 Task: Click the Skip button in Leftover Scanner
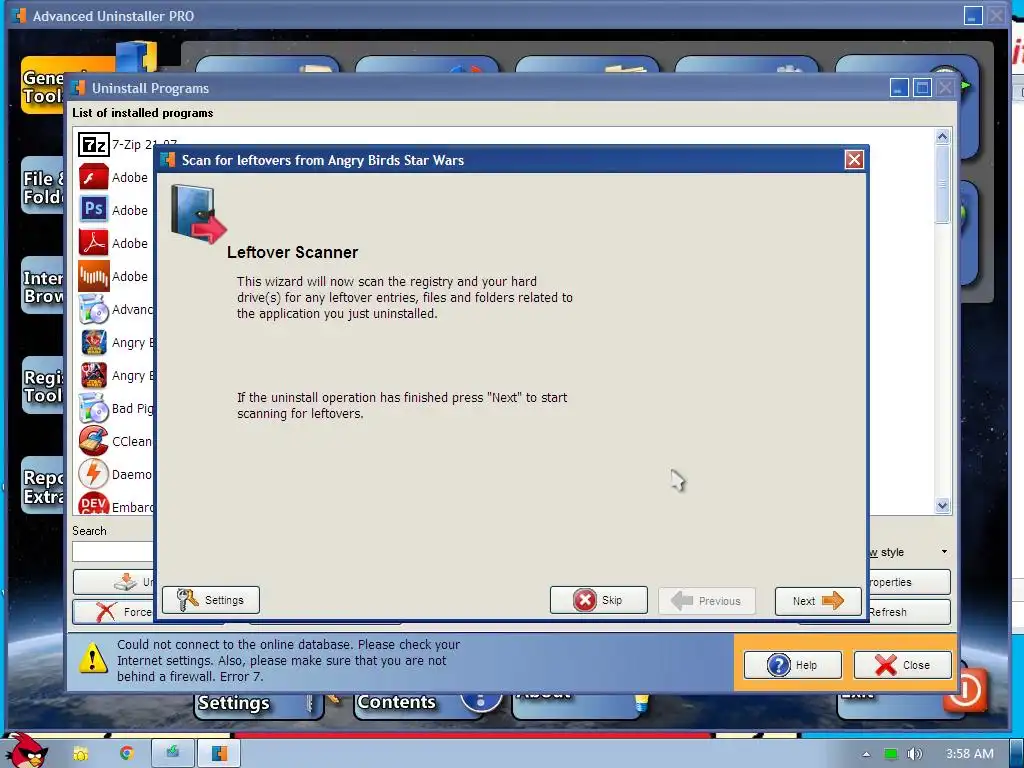pos(598,600)
